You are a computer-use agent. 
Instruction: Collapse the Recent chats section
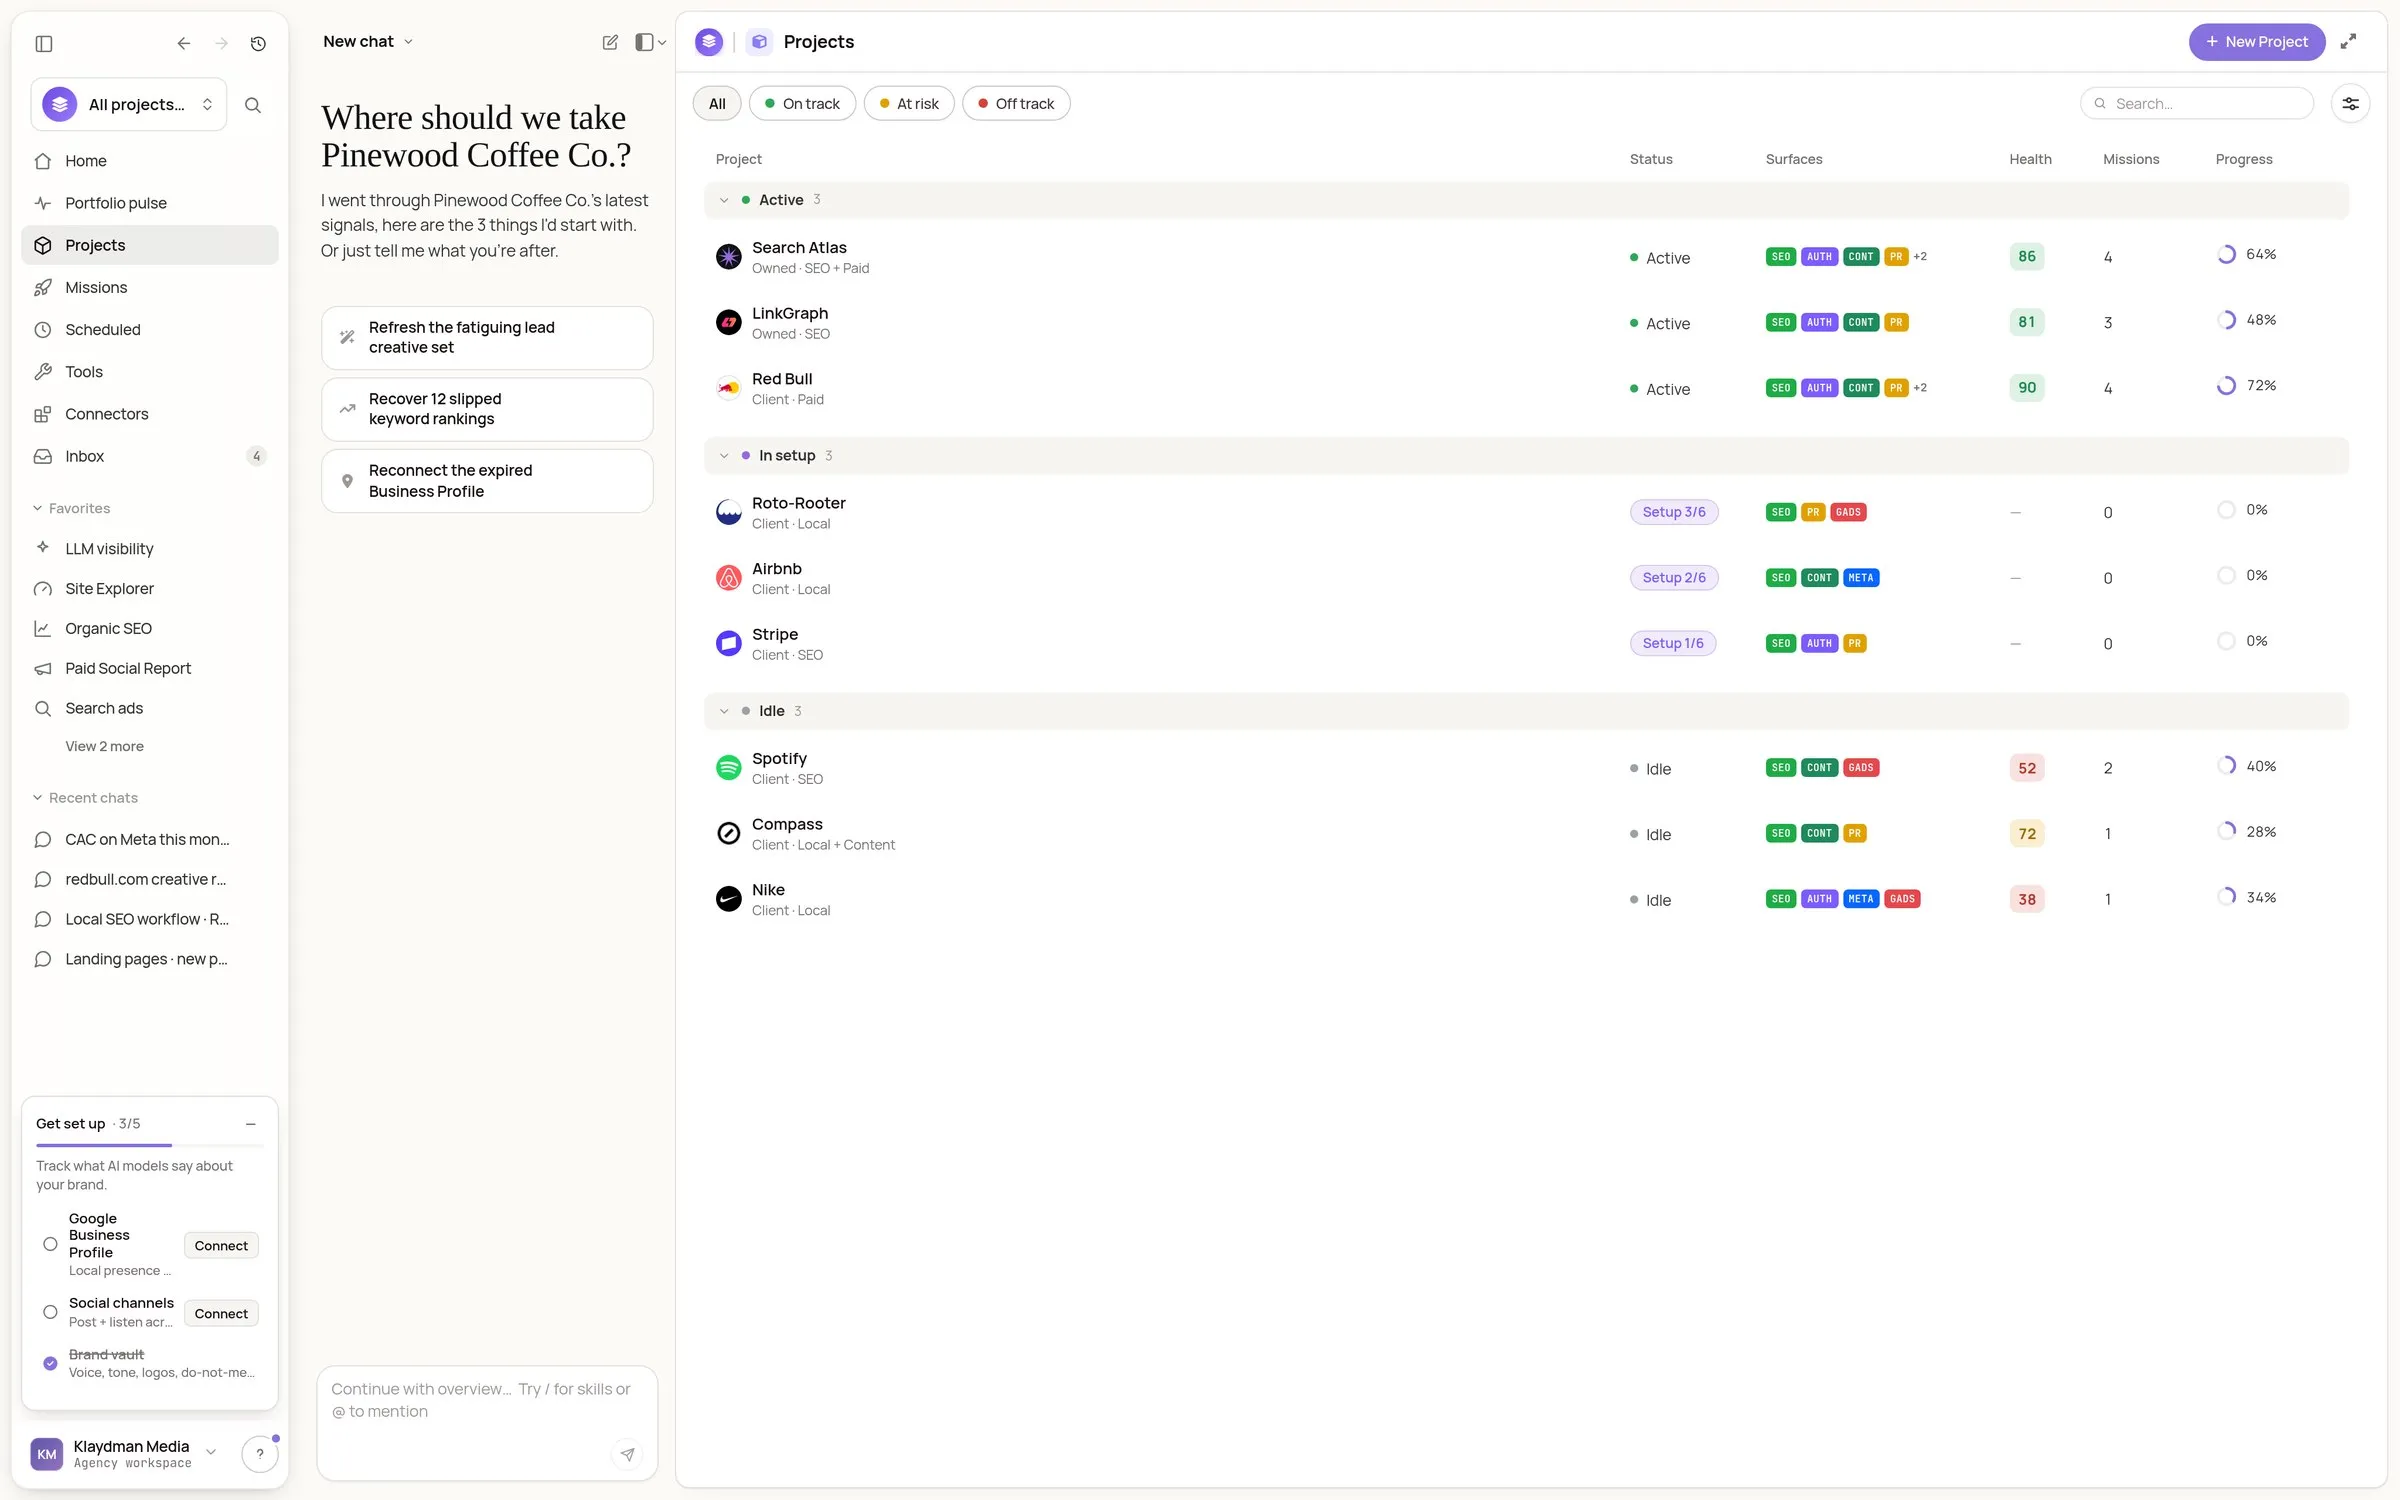pos(85,798)
